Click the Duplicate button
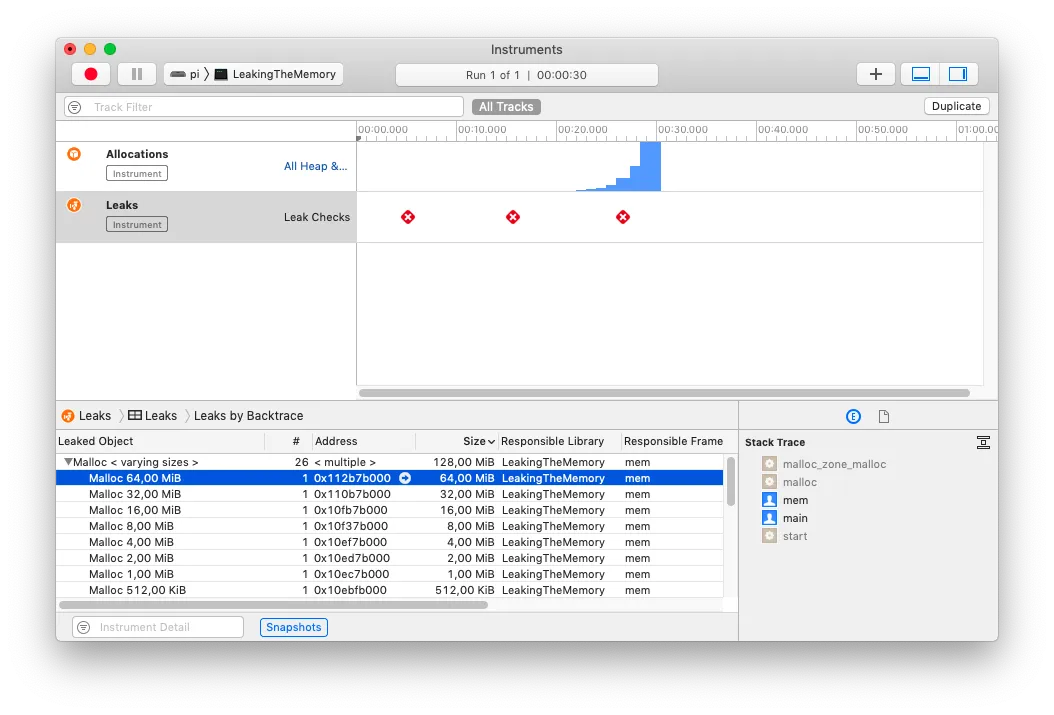 (x=957, y=106)
